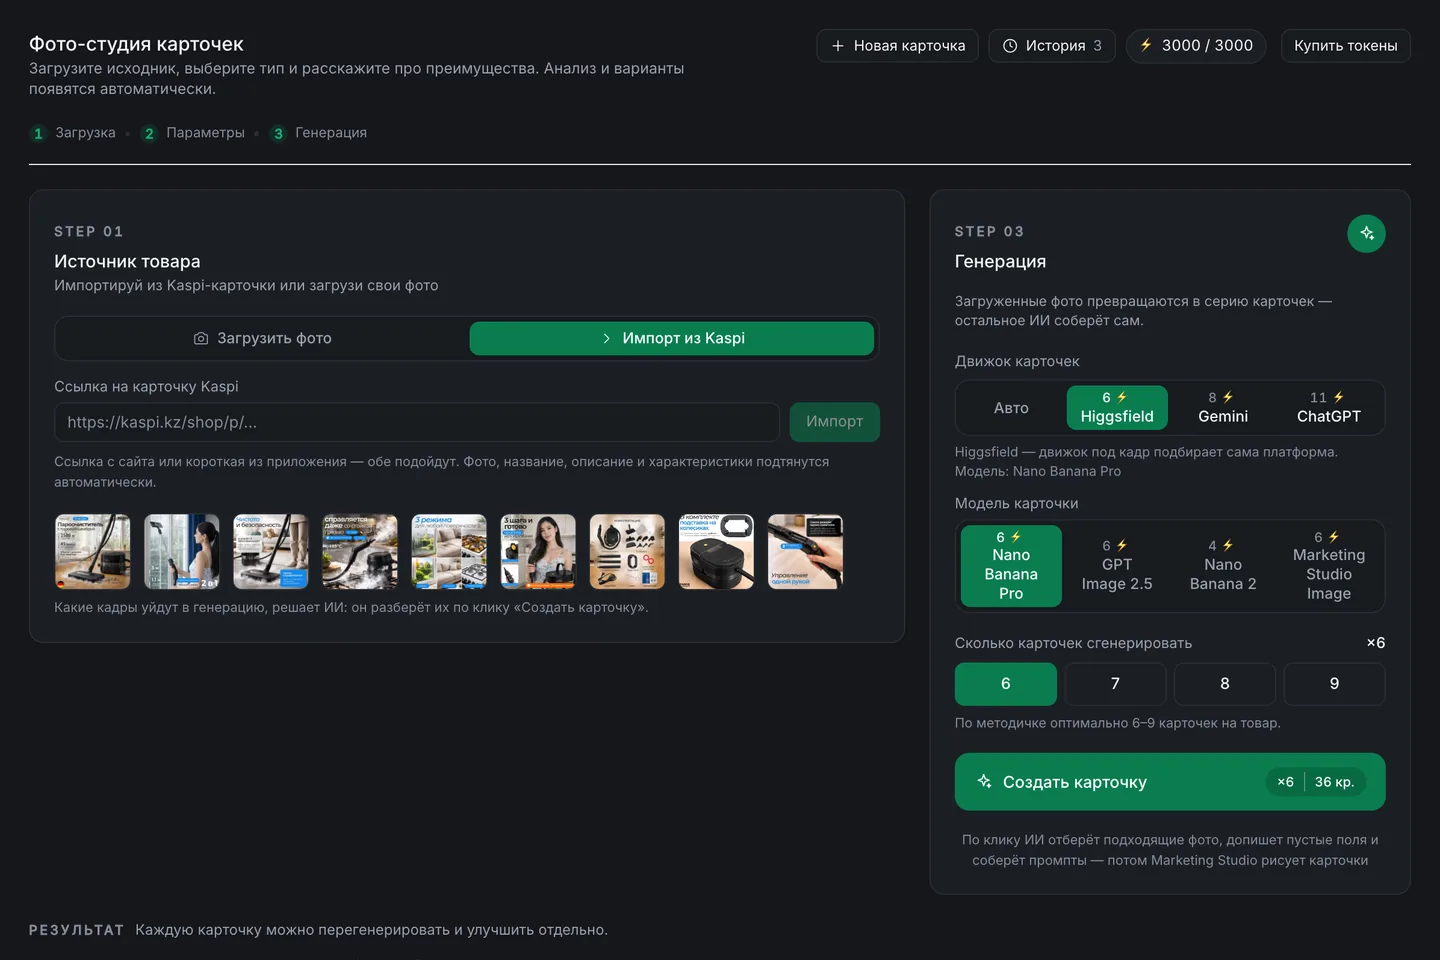
Task: Go to the Параметры step
Action: tap(194, 133)
